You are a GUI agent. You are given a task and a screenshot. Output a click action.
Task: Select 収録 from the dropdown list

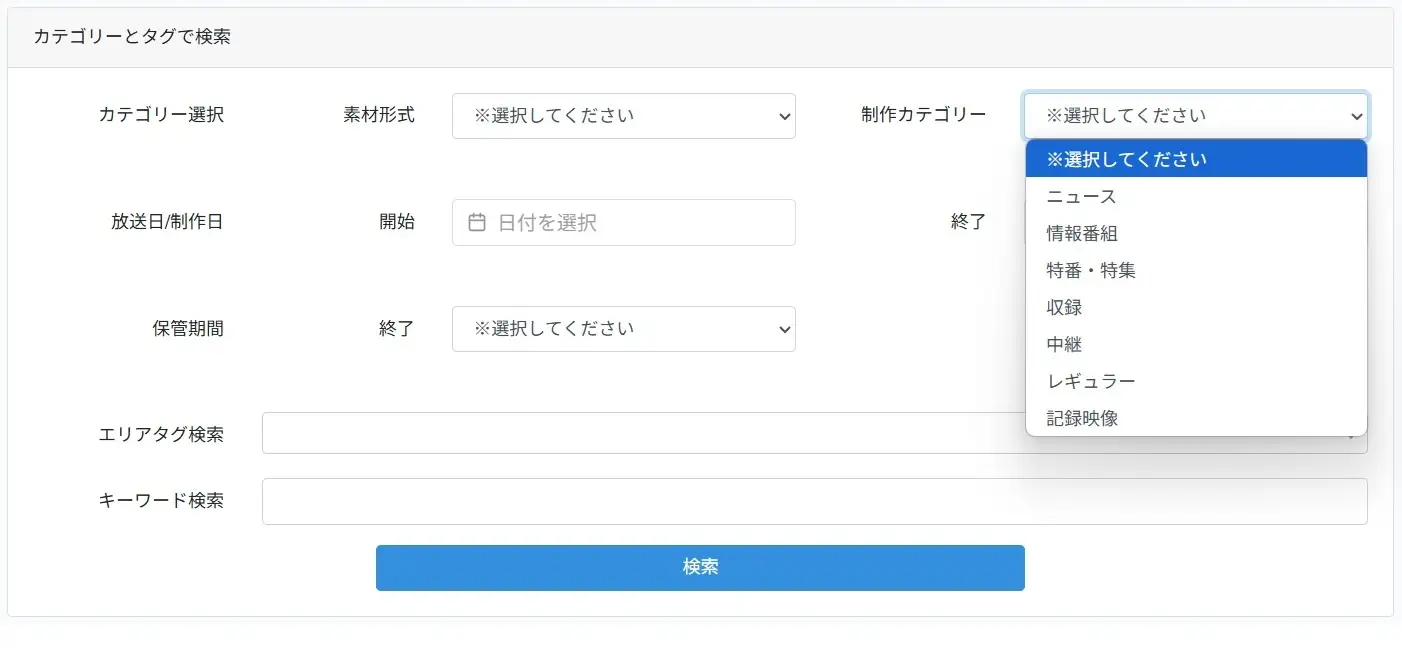pyautogui.click(x=1064, y=307)
